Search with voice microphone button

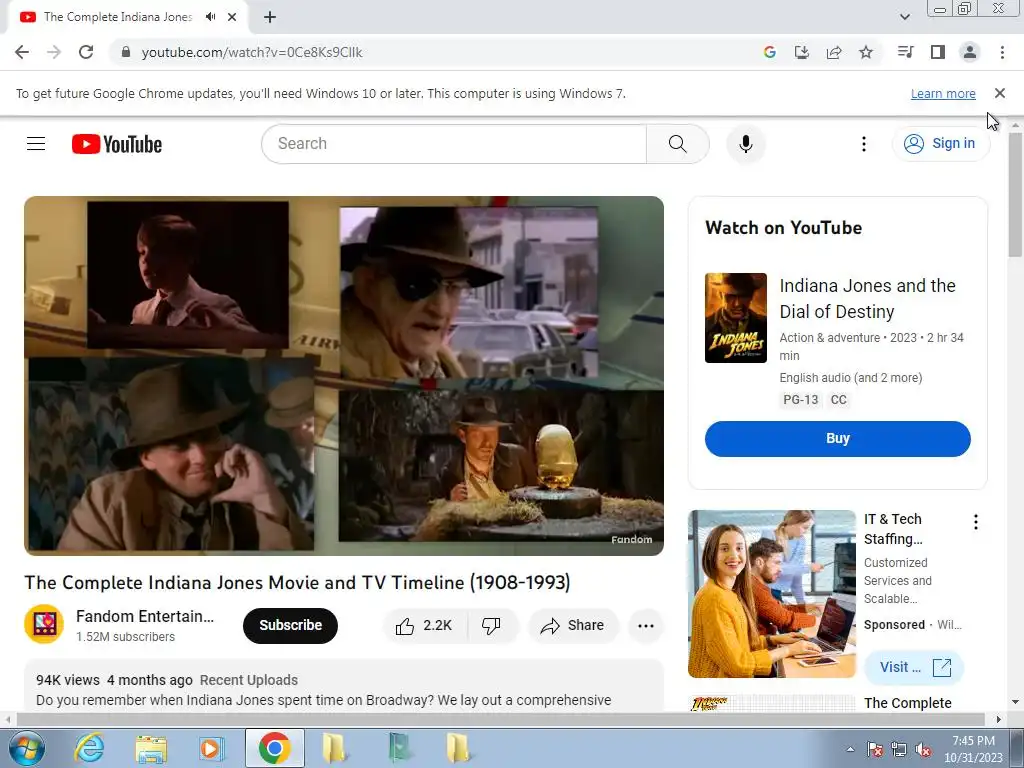(x=746, y=144)
